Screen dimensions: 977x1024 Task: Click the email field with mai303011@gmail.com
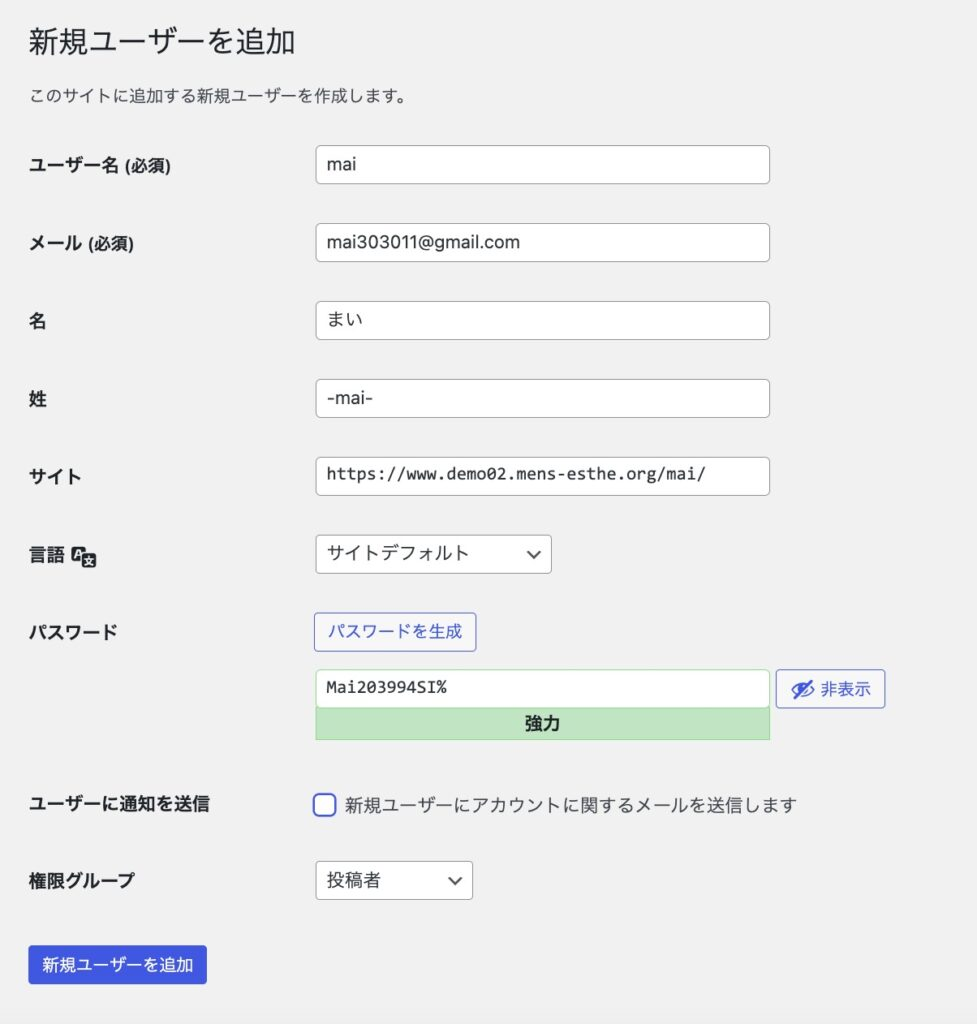(542, 243)
